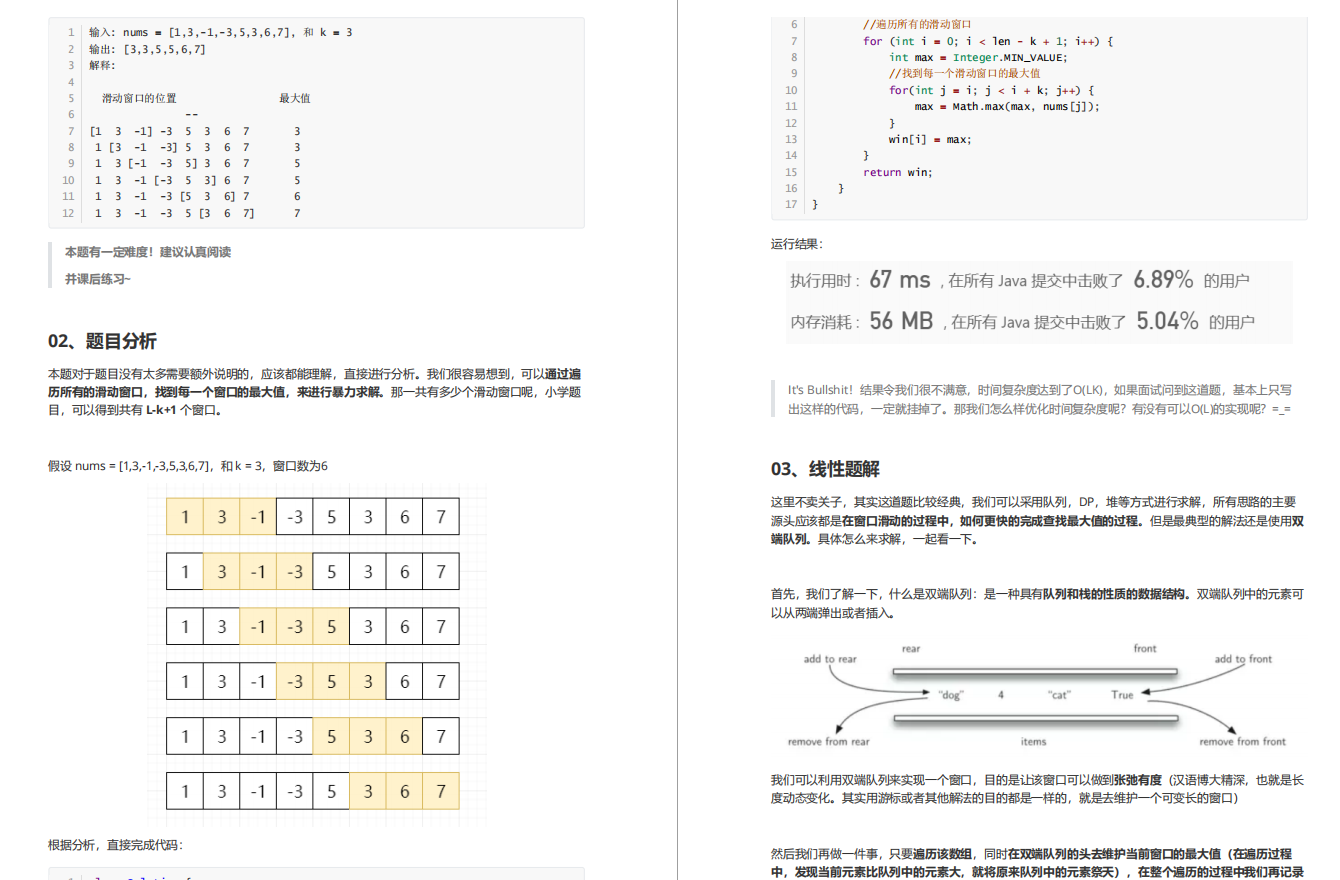Click the note '本题有一定难度！建议认真阅读'
Viewport: 1340px width, 880px height.
(148, 252)
